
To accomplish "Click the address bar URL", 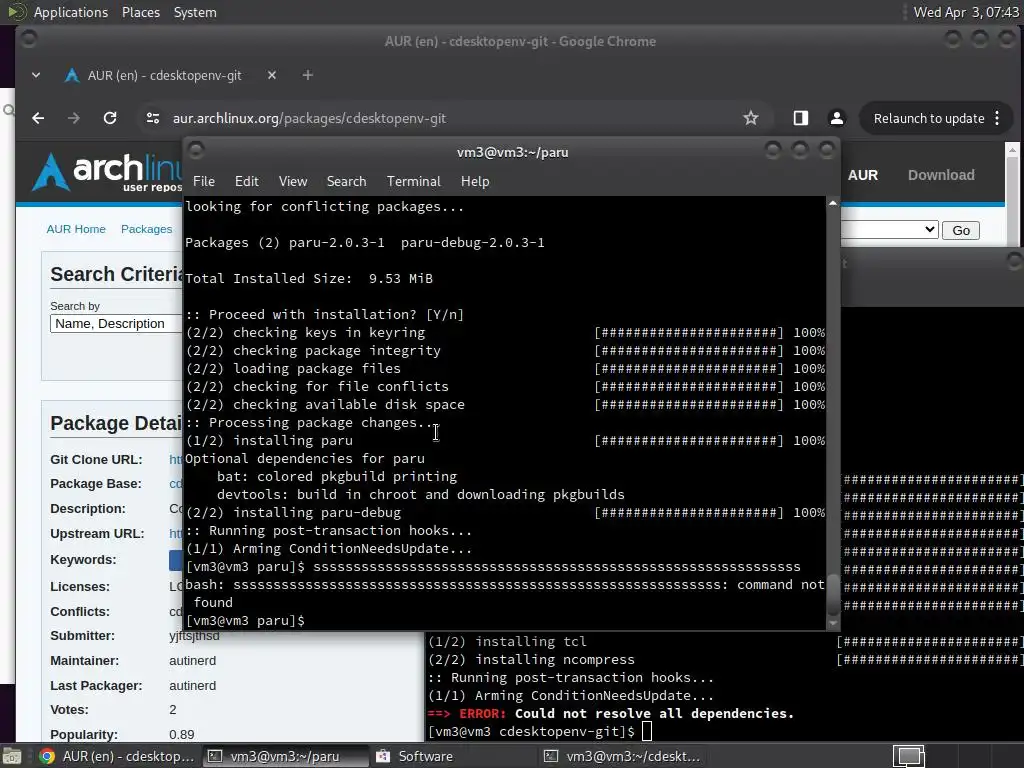I will pos(309,118).
